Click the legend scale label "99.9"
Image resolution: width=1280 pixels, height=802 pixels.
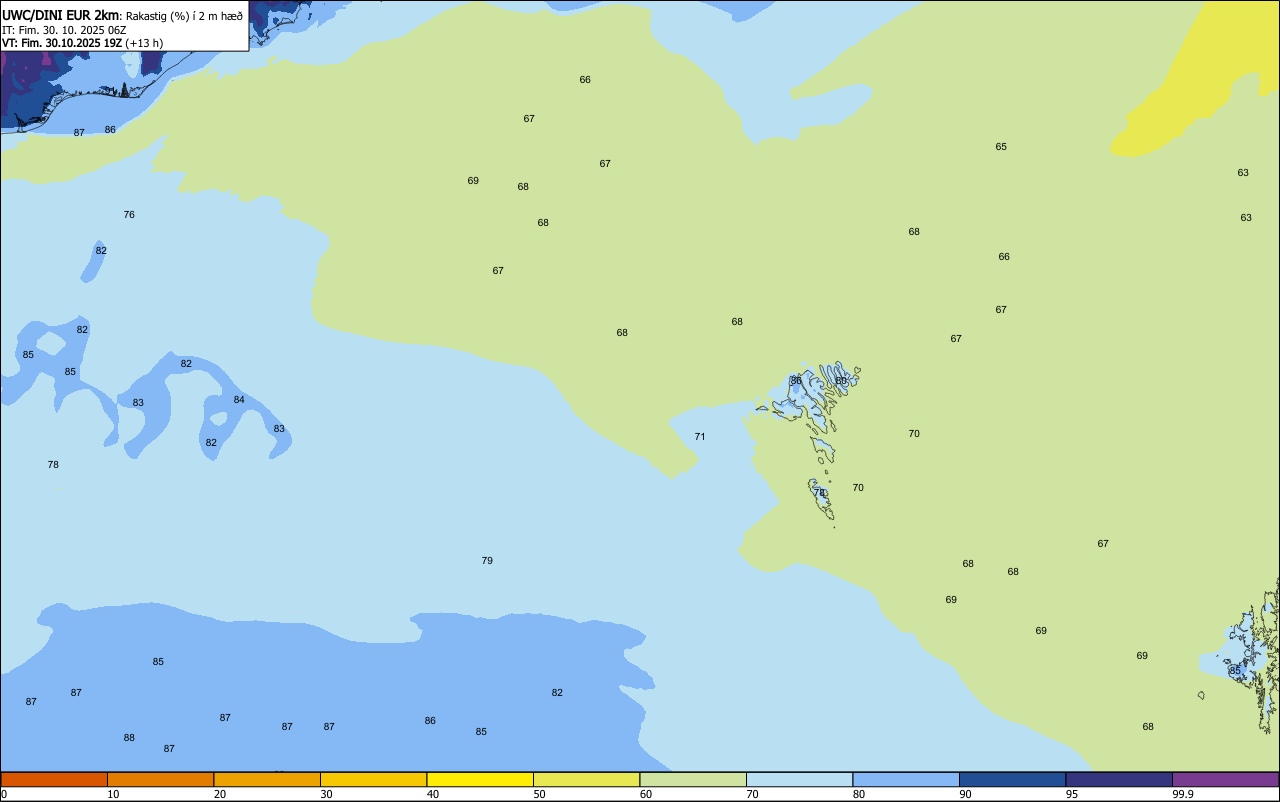1183,794
